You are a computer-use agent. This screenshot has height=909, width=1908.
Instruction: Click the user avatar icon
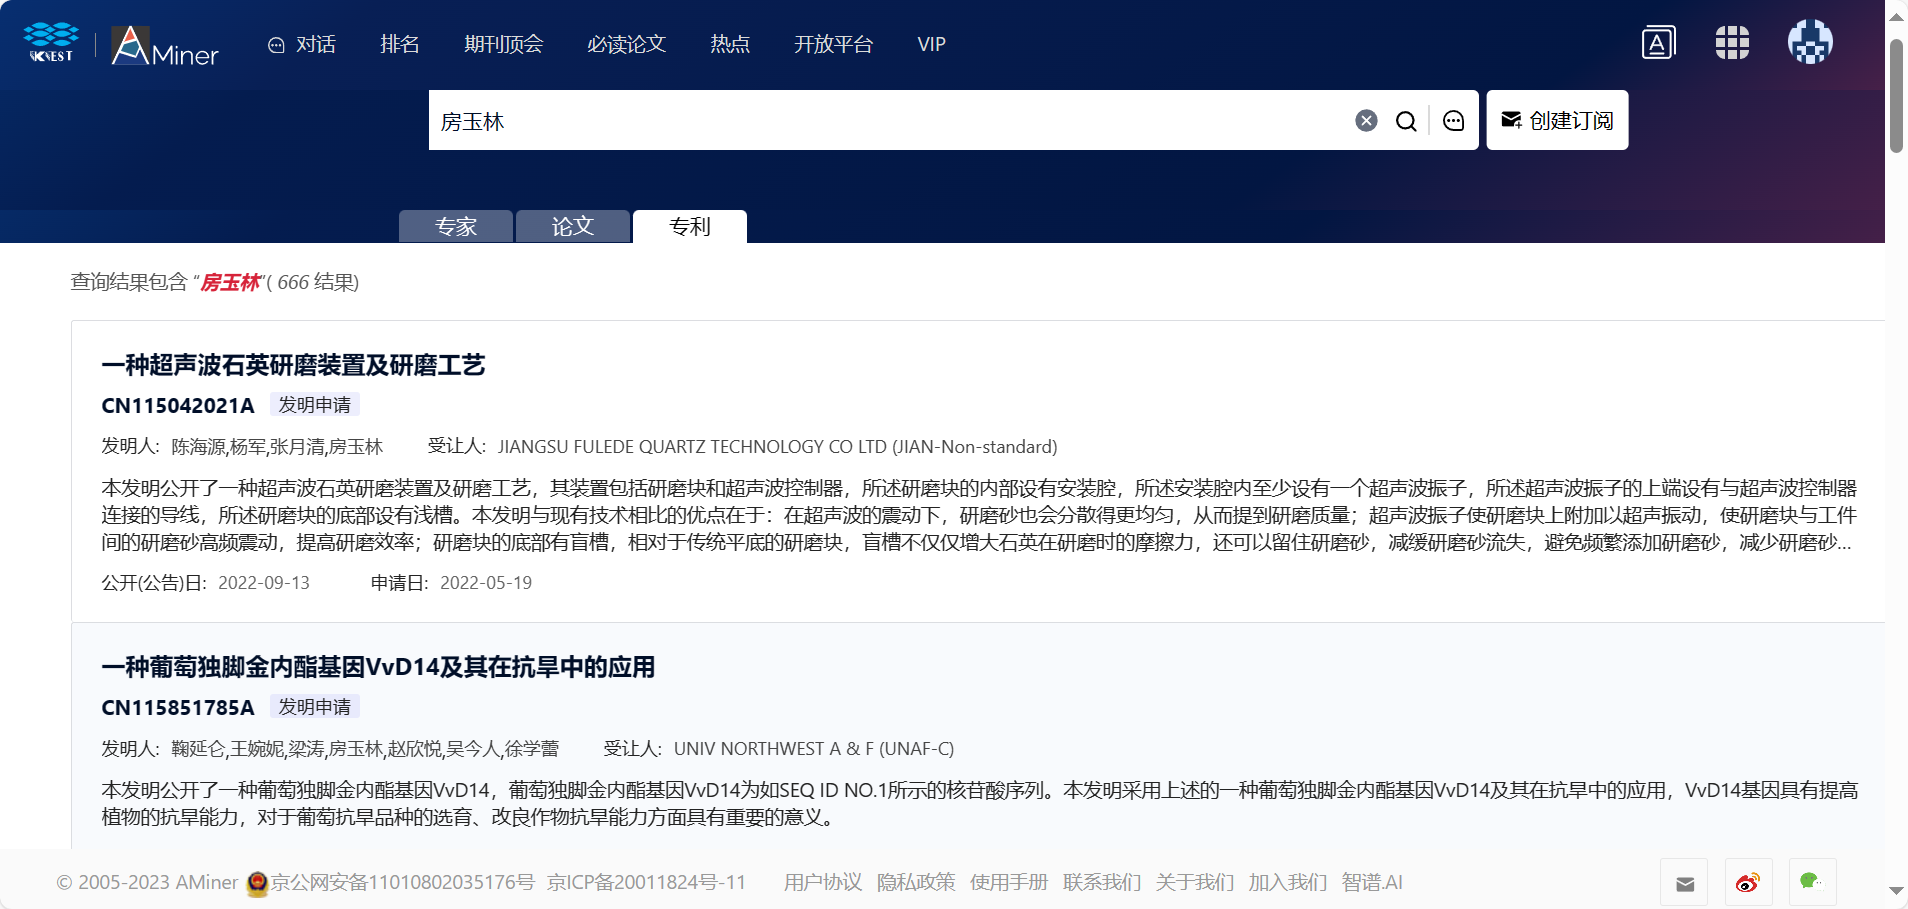click(x=1810, y=43)
